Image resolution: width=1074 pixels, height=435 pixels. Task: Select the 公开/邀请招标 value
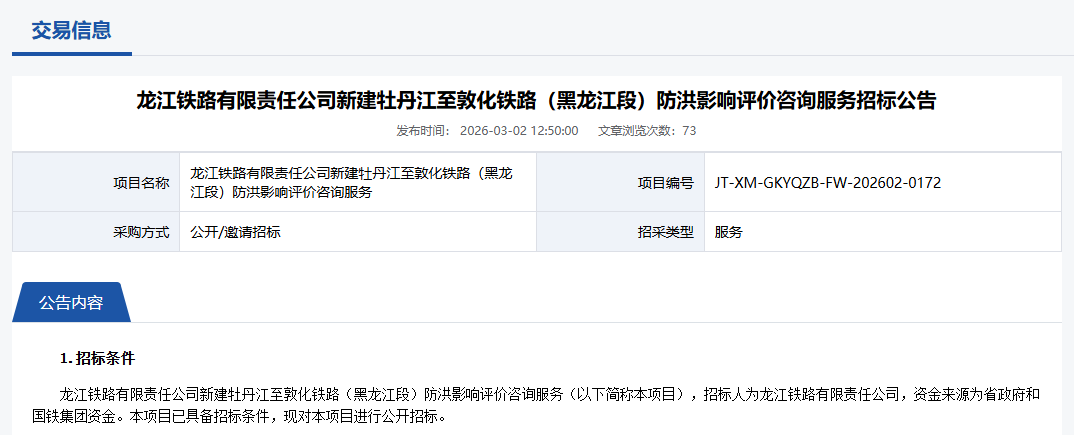[236, 232]
